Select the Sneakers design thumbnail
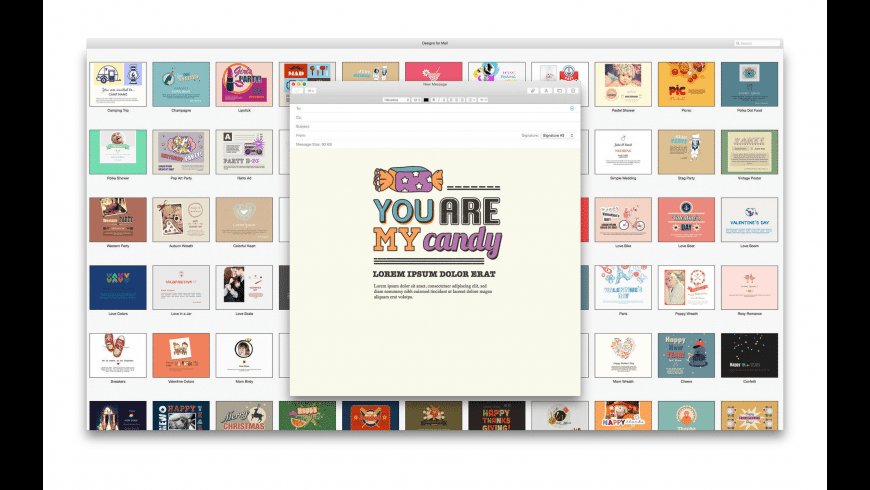 tap(118, 355)
